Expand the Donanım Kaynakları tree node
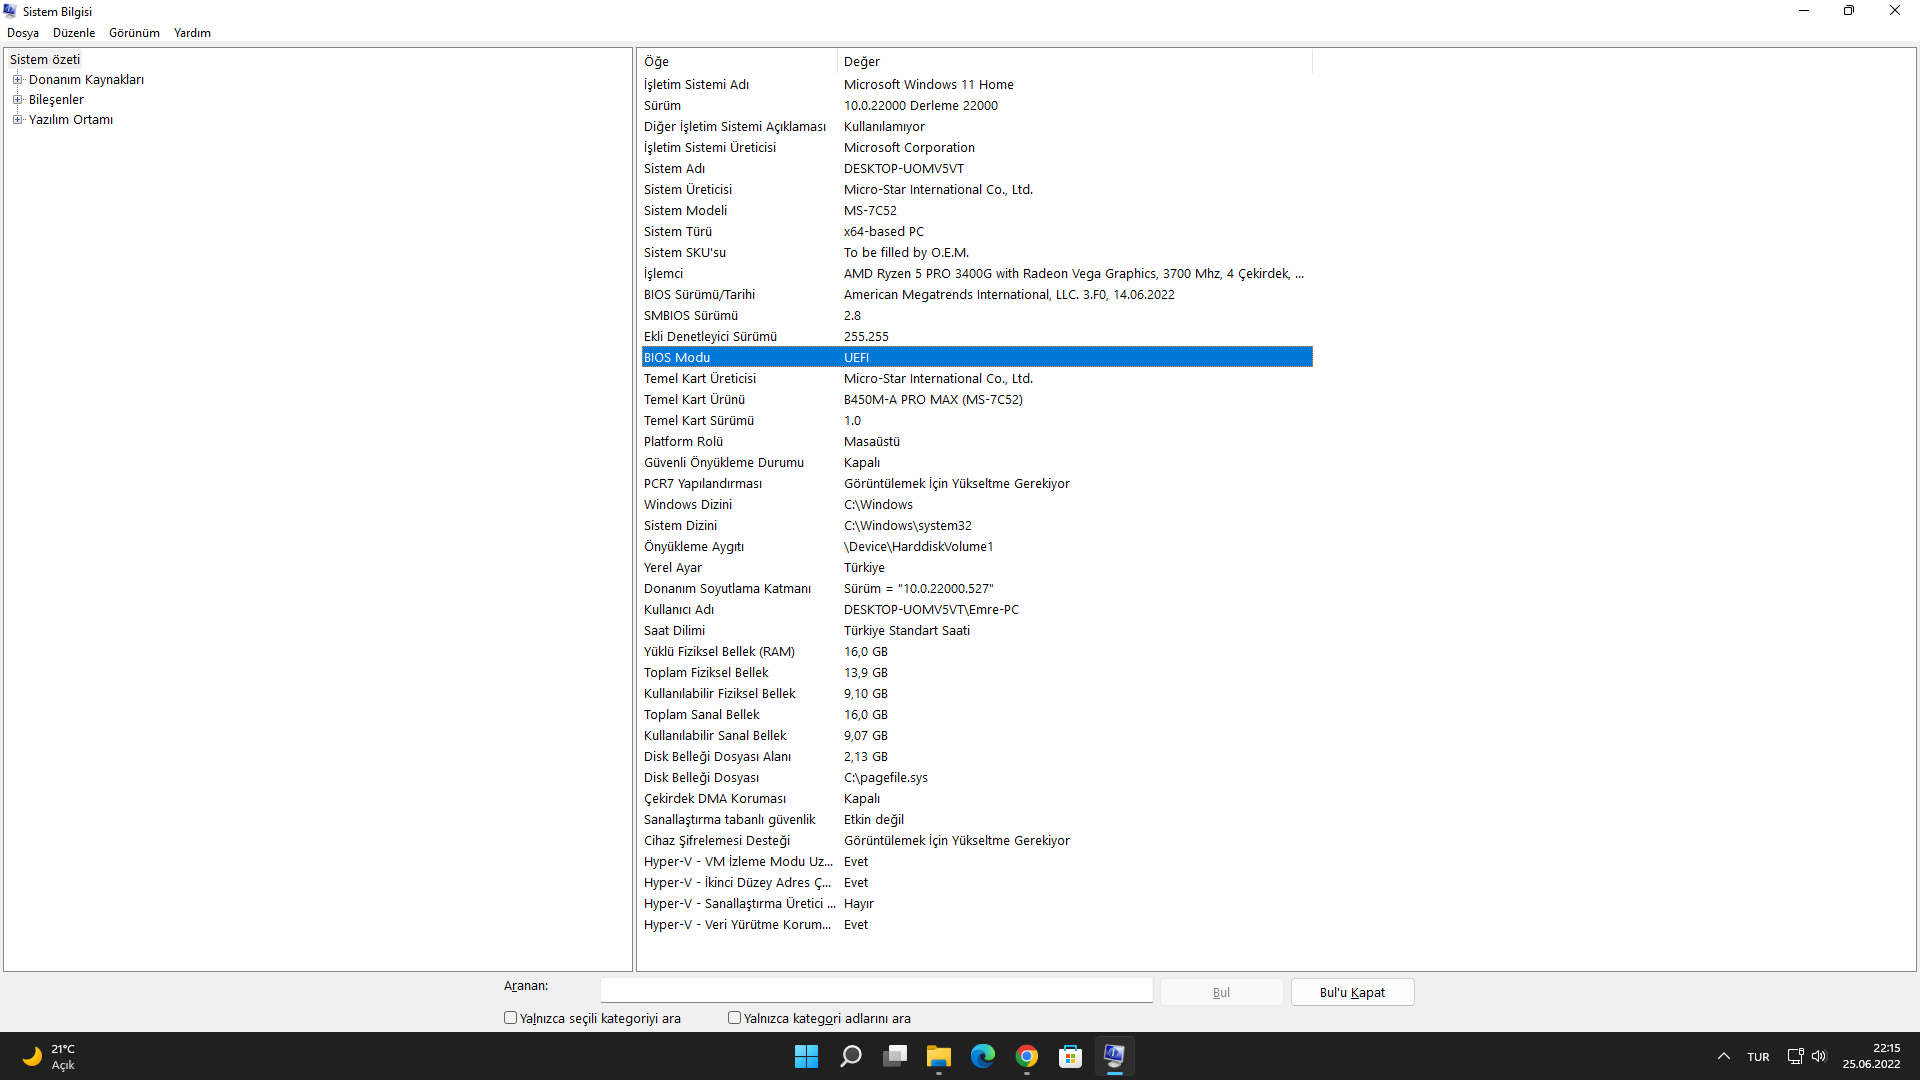1920x1080 pixels. [17, 80]
